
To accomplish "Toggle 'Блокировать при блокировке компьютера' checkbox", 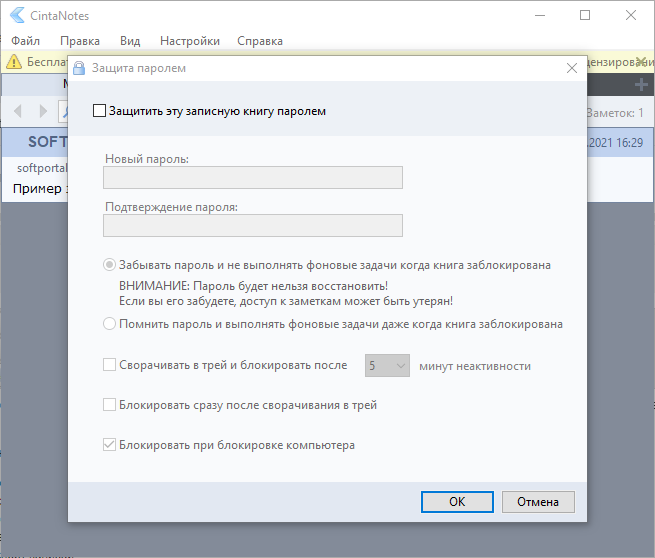I will (x=109, y=445).
